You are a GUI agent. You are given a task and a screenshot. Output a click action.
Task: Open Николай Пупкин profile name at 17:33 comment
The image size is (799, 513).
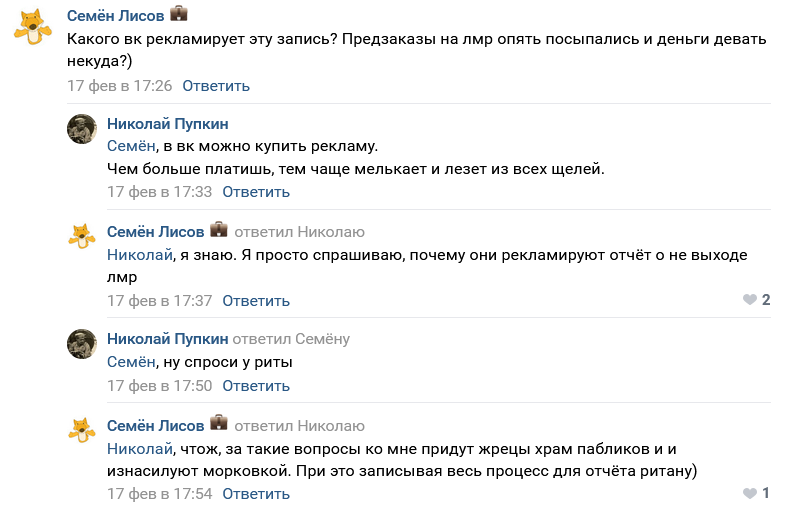[x=167, y=123]
